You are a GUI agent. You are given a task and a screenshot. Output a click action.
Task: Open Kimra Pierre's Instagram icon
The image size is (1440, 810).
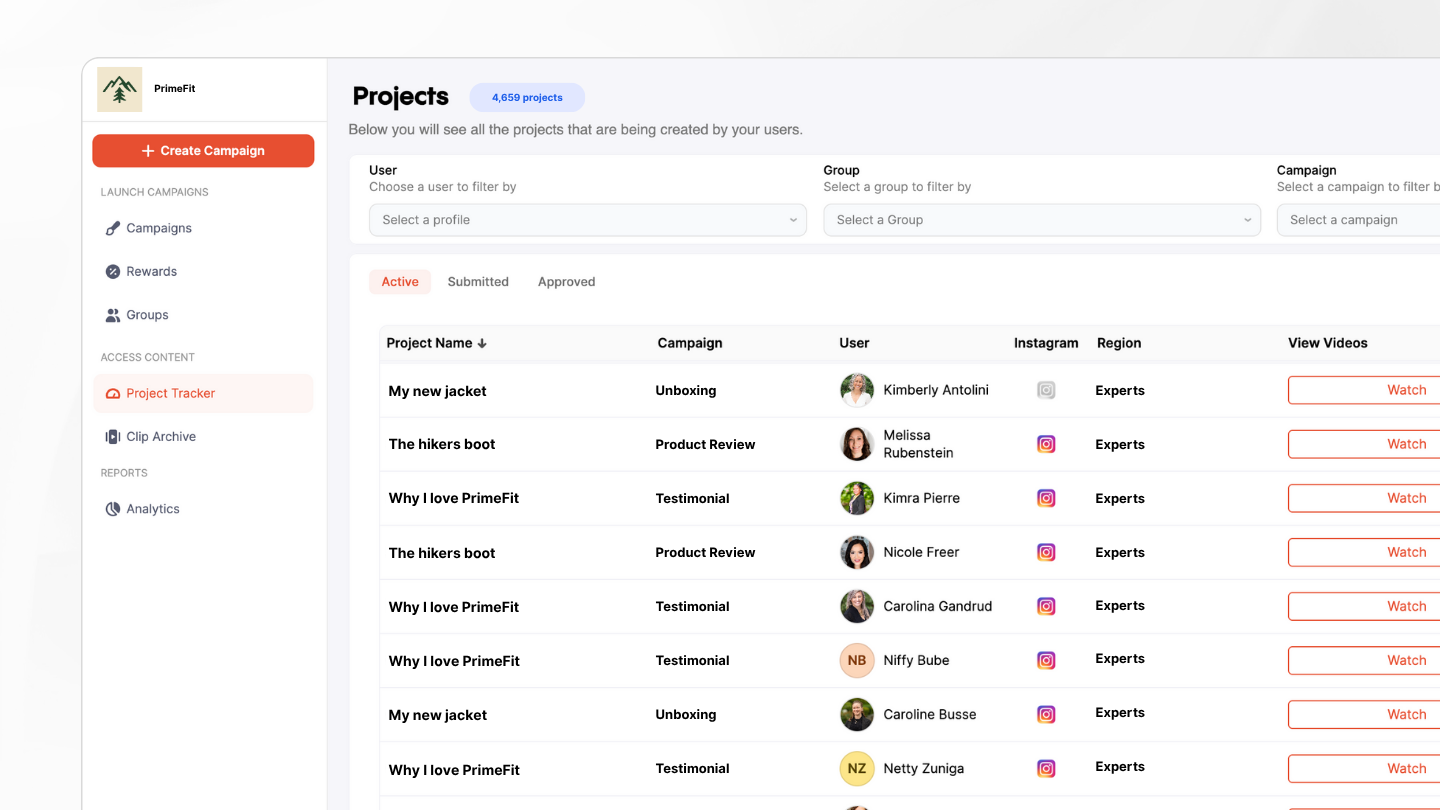click(x=1046, y=498)
